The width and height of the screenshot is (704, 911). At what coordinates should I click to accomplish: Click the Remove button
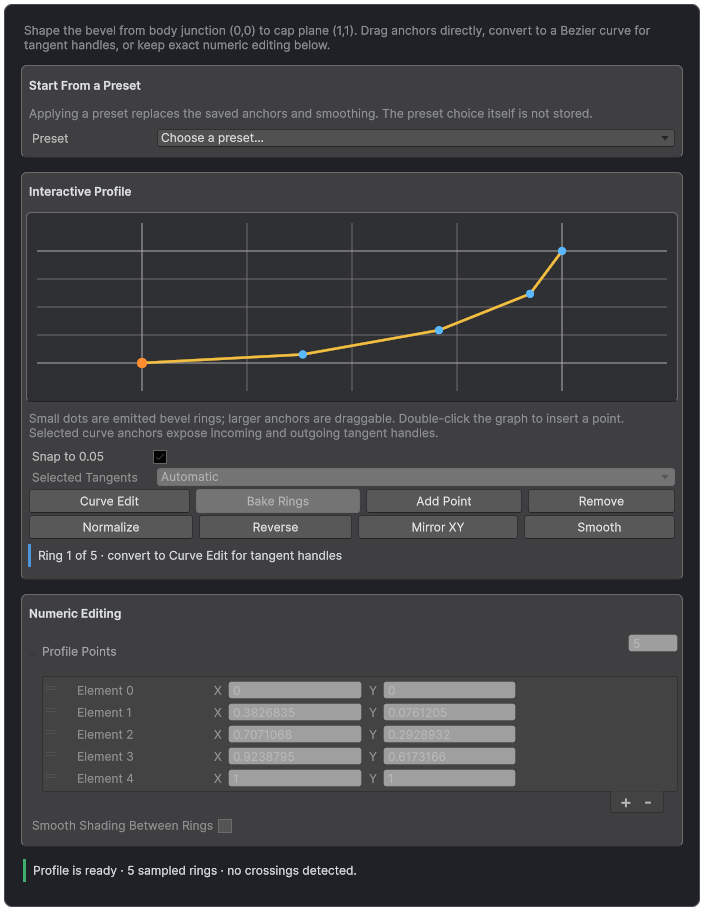pos(601,501)
